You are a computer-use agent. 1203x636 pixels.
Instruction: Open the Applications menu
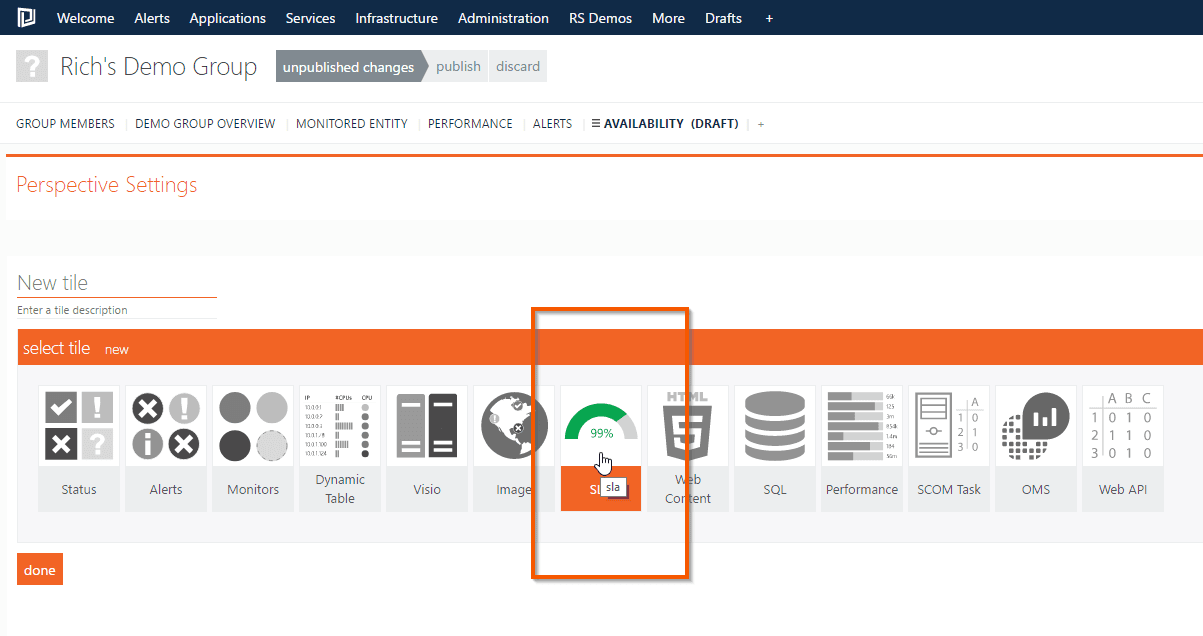227,18
